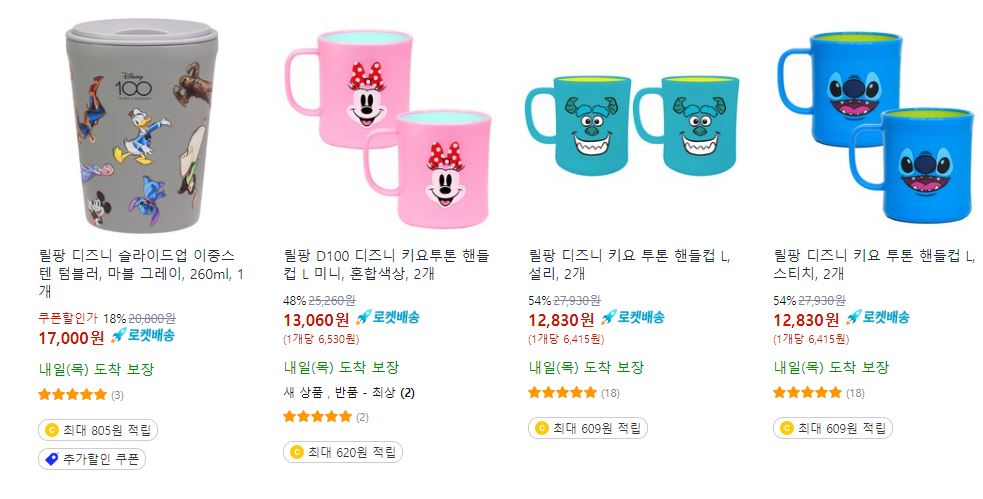The image size is (983, 499).
Task: Click the 새 상품, 반품 - 최상 (2) link
Action: click(x=349, y=393)
